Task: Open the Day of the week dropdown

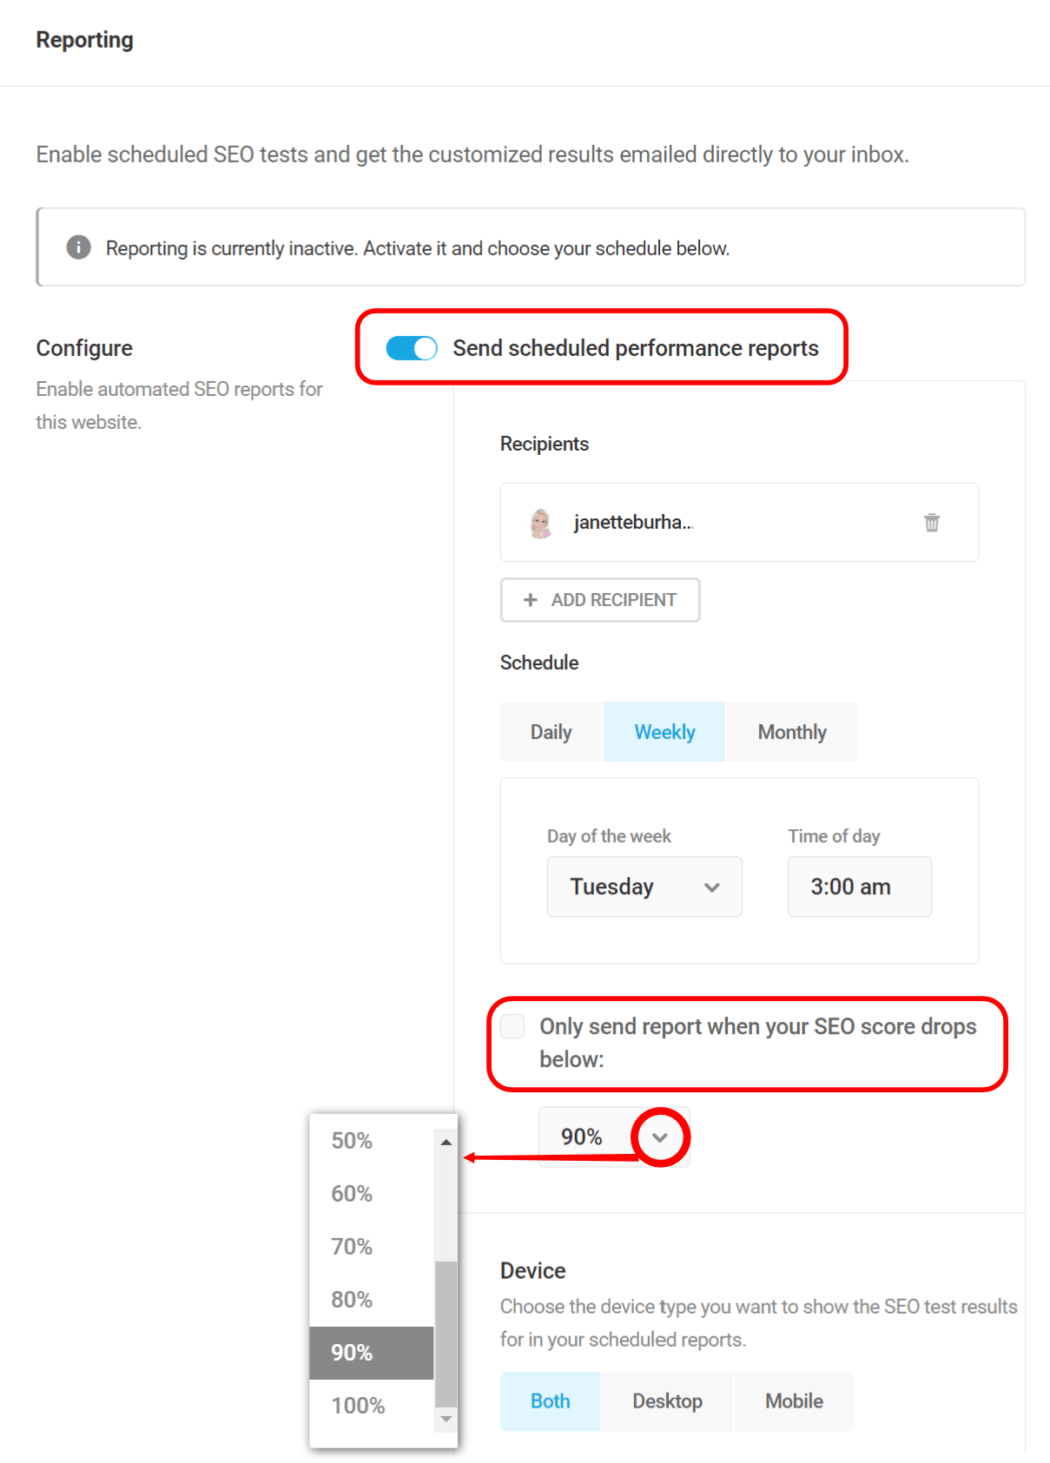Action: 644,887
